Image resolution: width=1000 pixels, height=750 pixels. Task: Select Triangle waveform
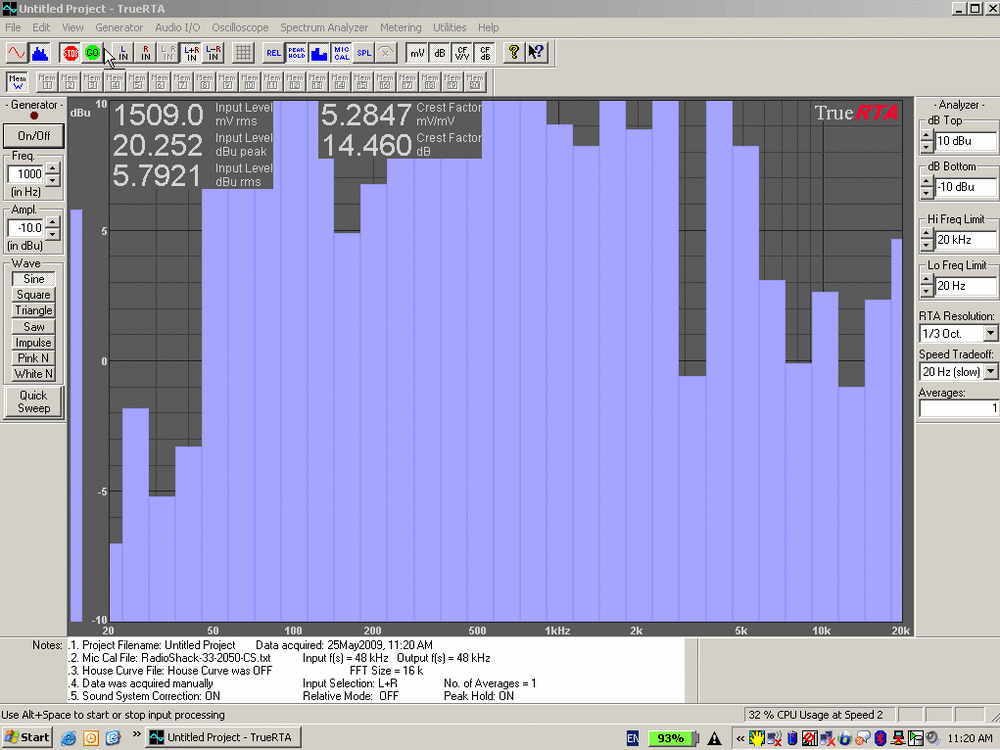(34, 311)
